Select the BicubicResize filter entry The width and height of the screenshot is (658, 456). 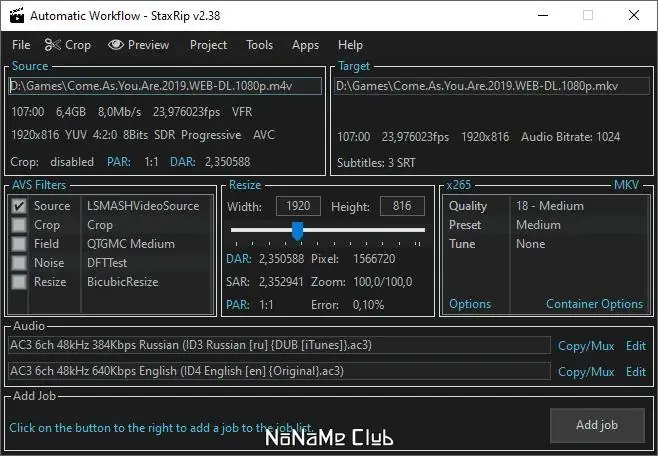click(123, 281)
